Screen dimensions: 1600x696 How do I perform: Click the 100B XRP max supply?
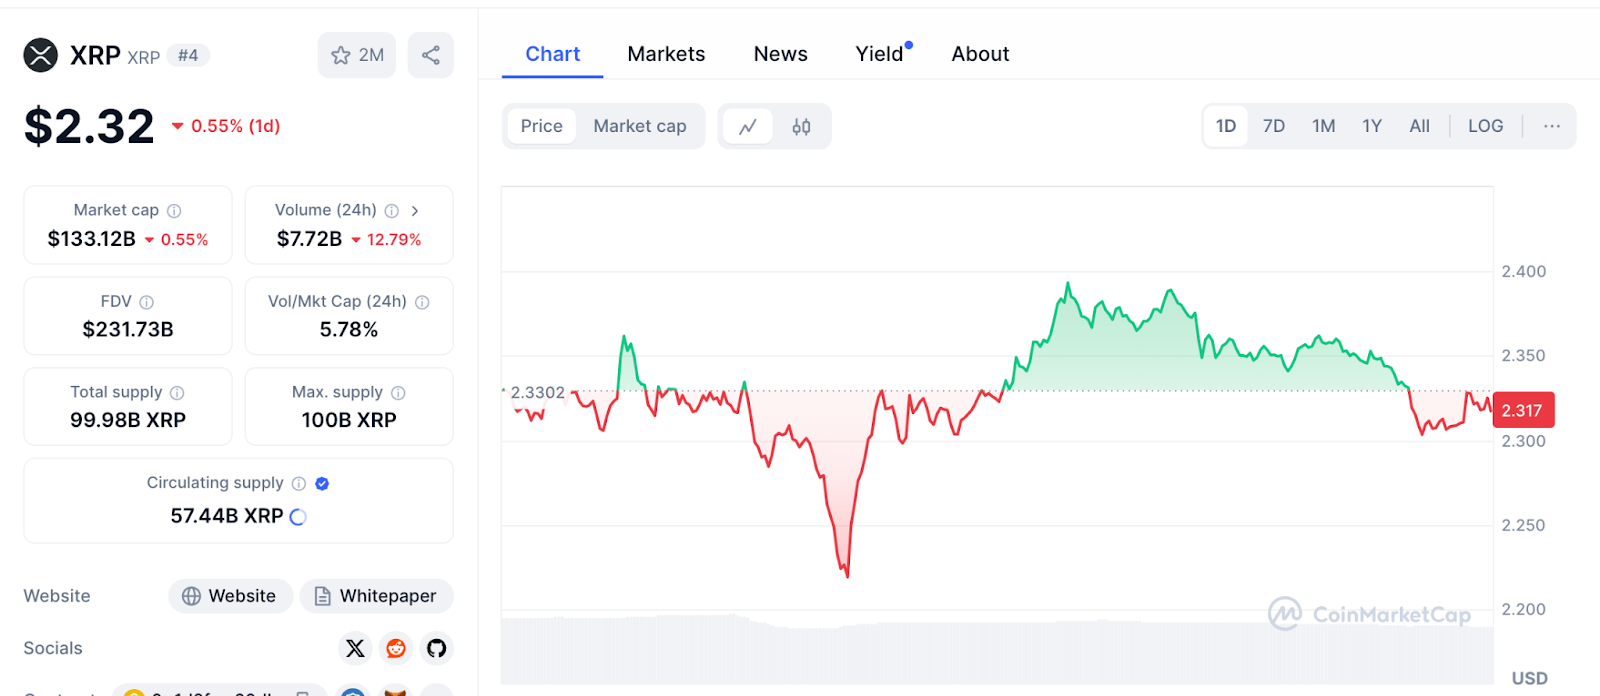pos(349,421)
